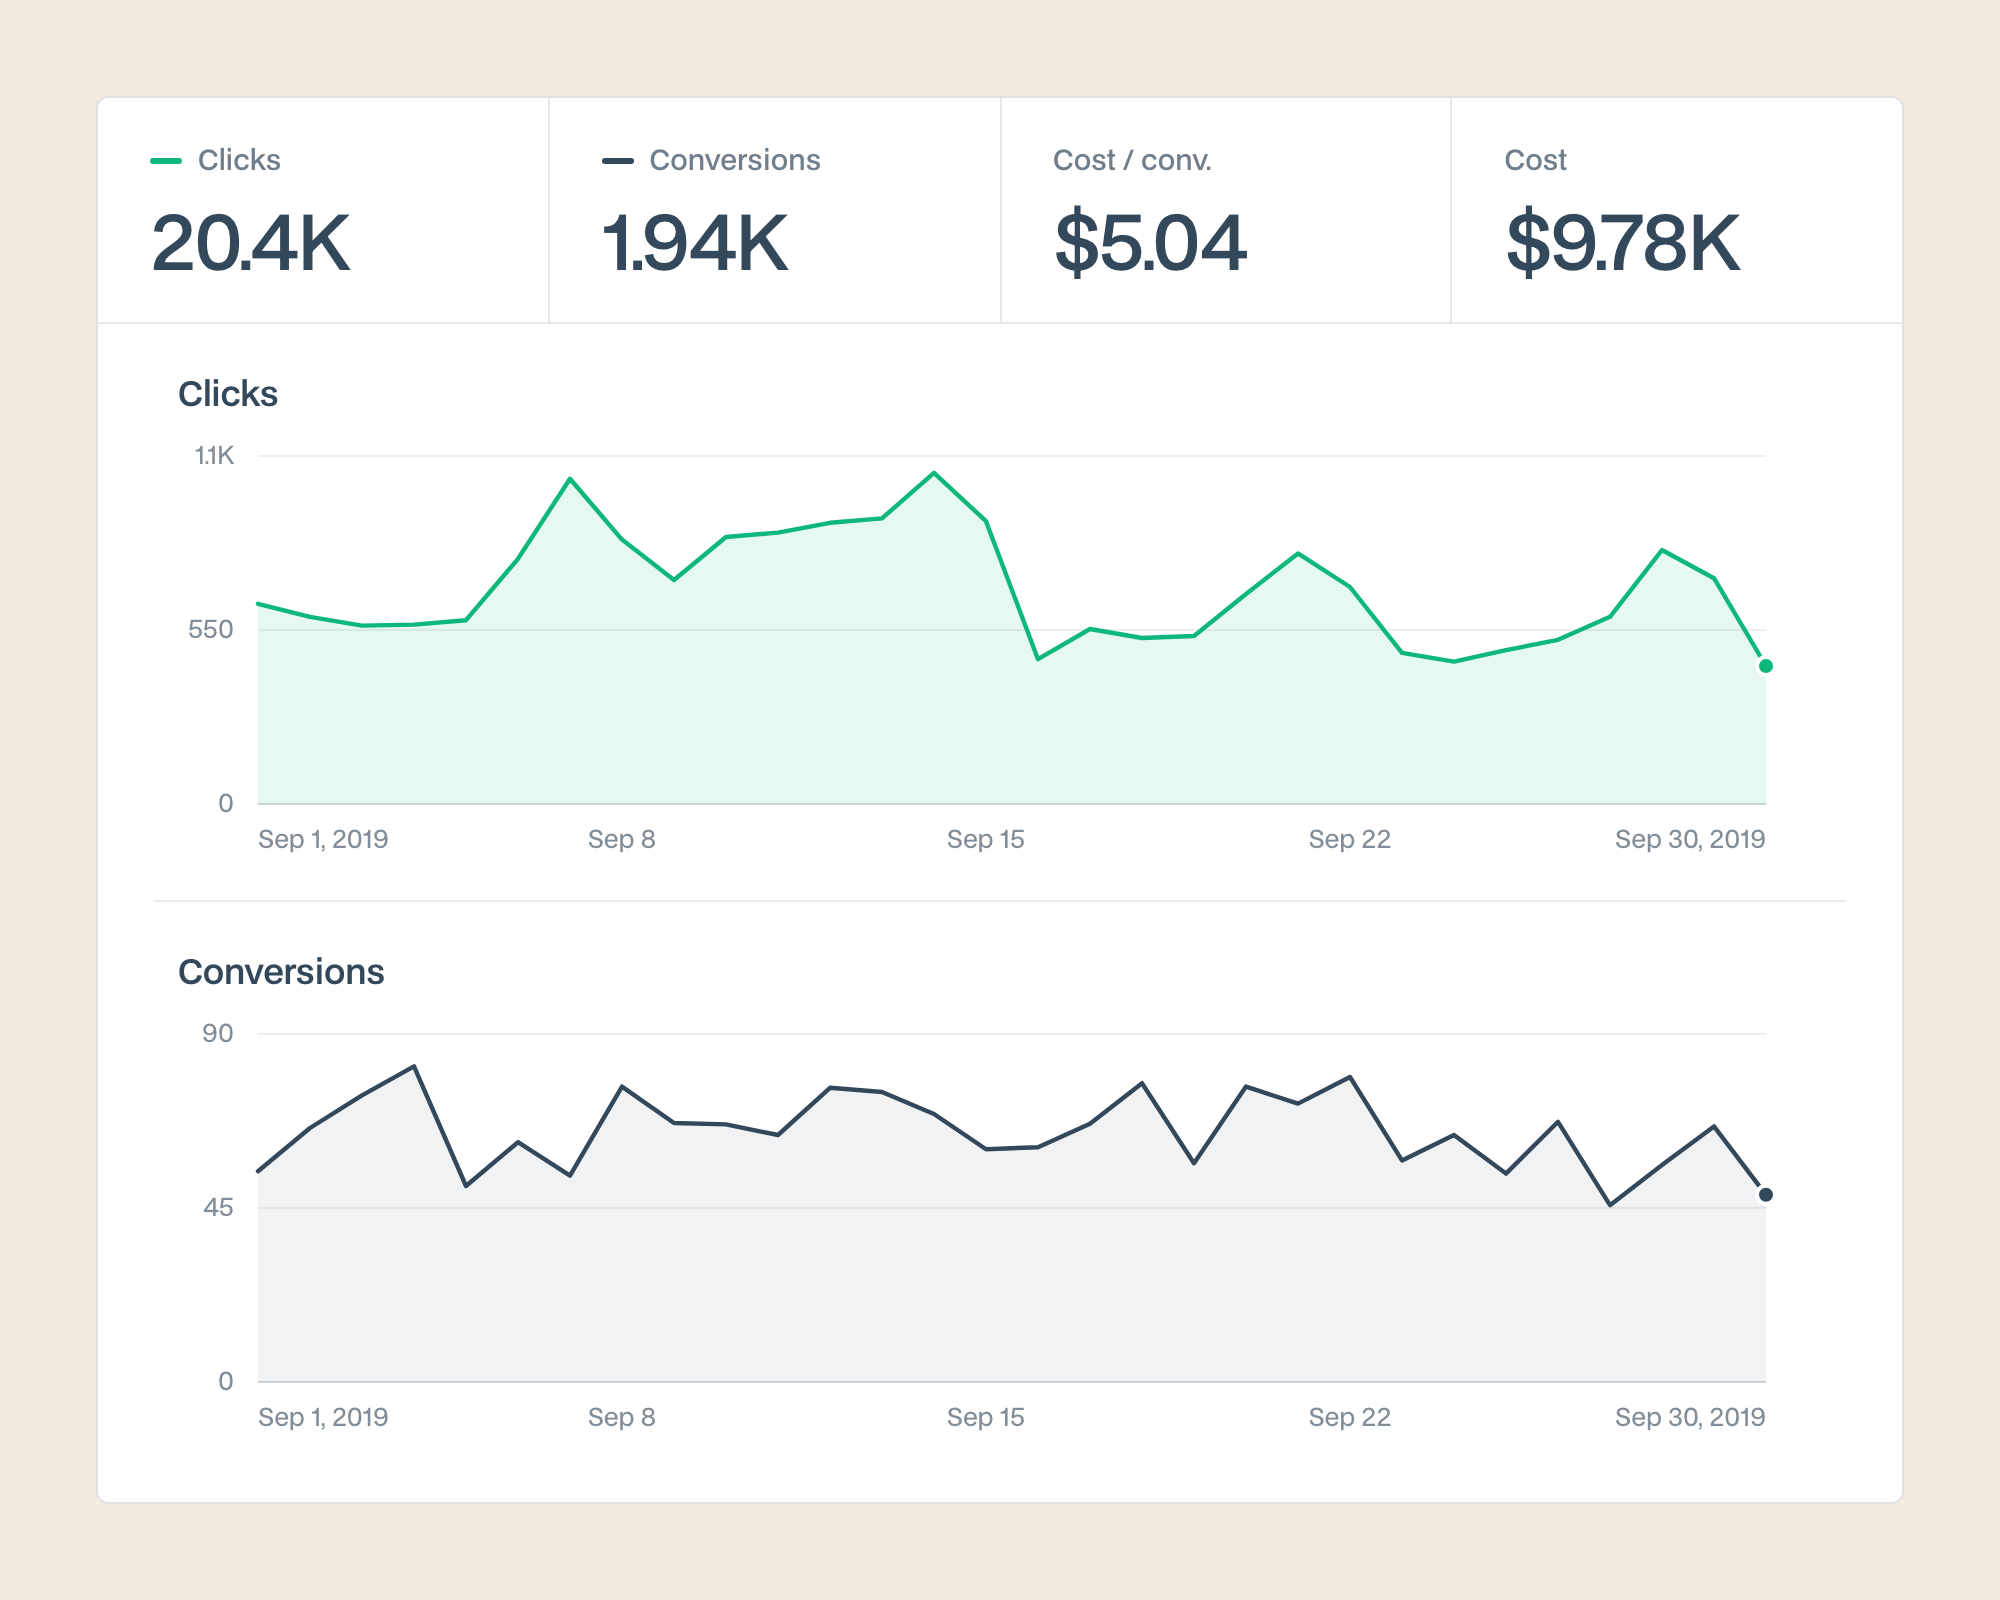Open the Cost metric card
The image size is (2000, 1600).
tap(1677, 210)
